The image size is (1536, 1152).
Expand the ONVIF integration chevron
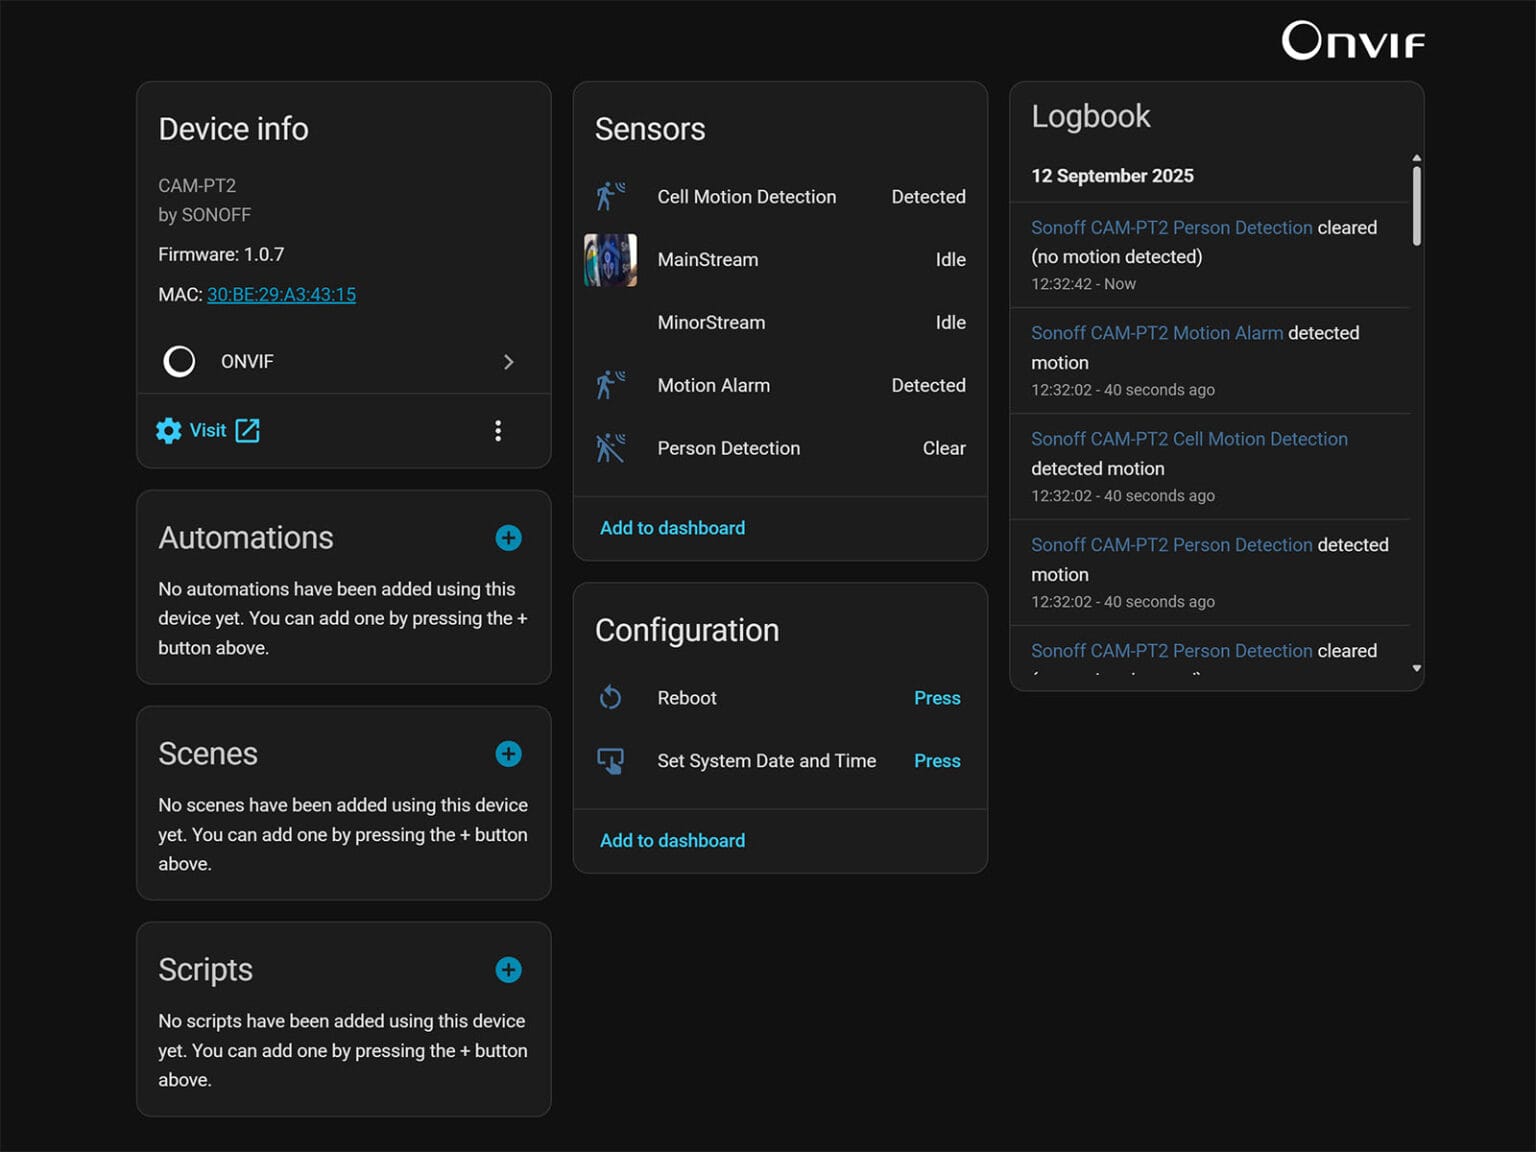[508, 362]
